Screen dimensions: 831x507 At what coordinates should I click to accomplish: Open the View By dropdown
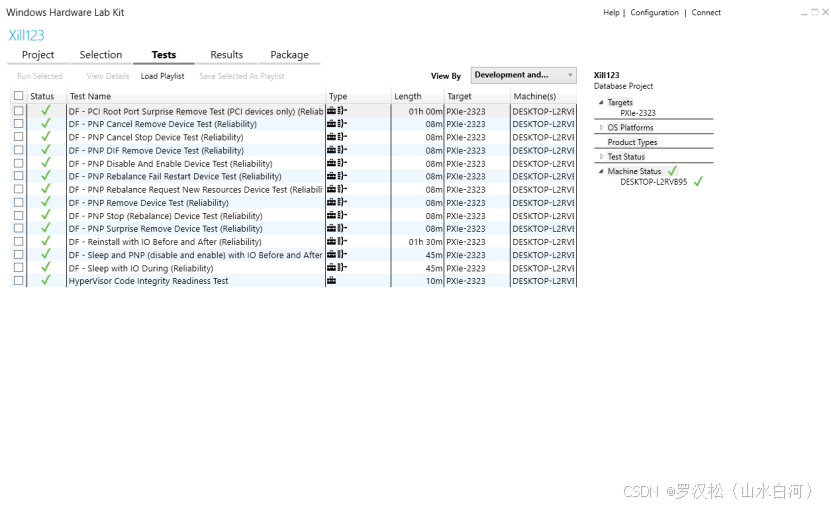click(523, 75)
